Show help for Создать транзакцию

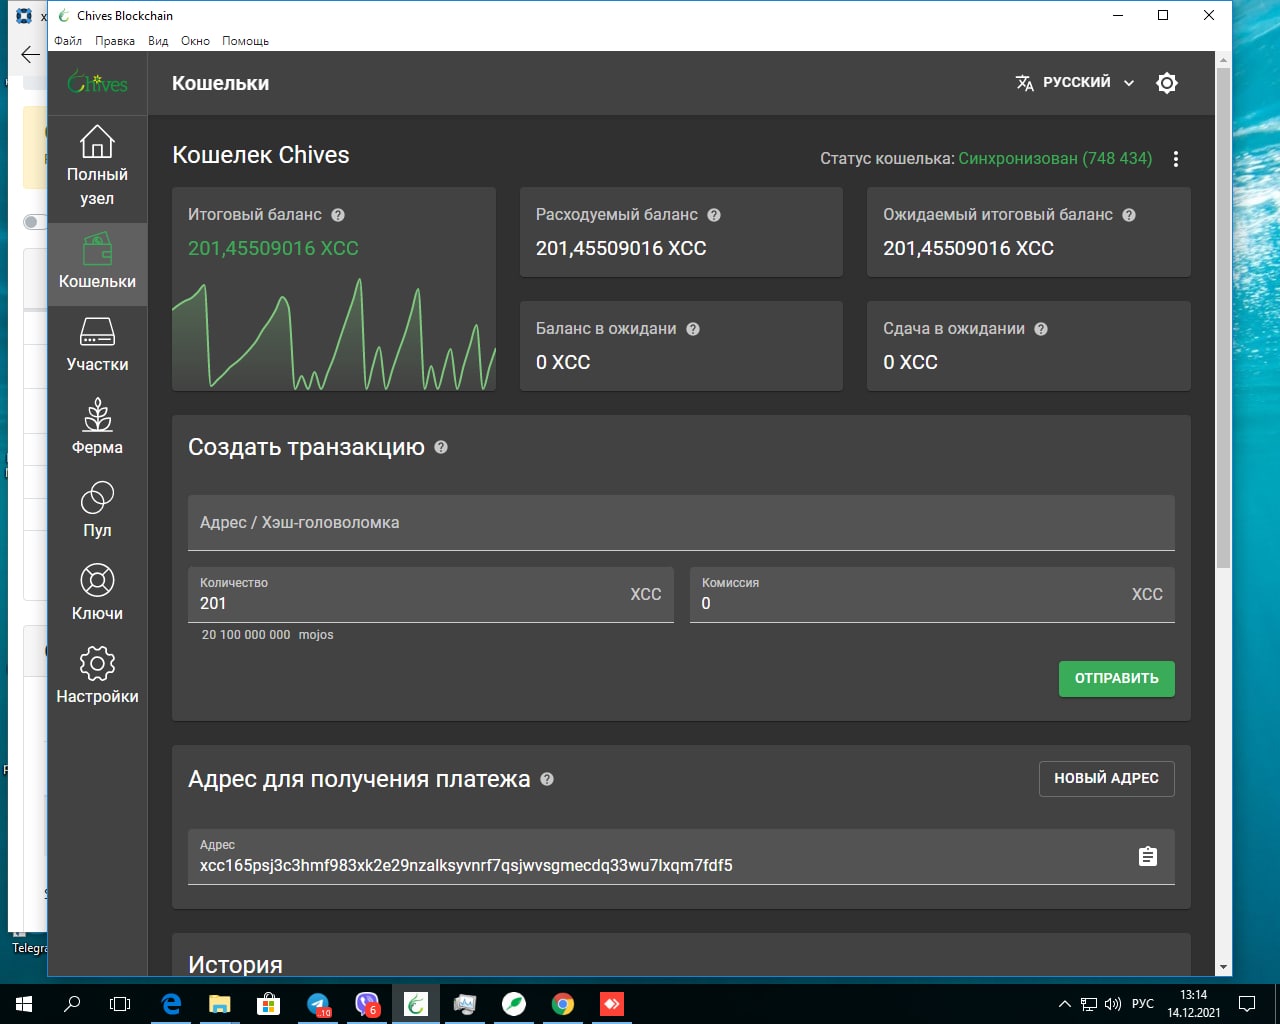tap(441, 448)
